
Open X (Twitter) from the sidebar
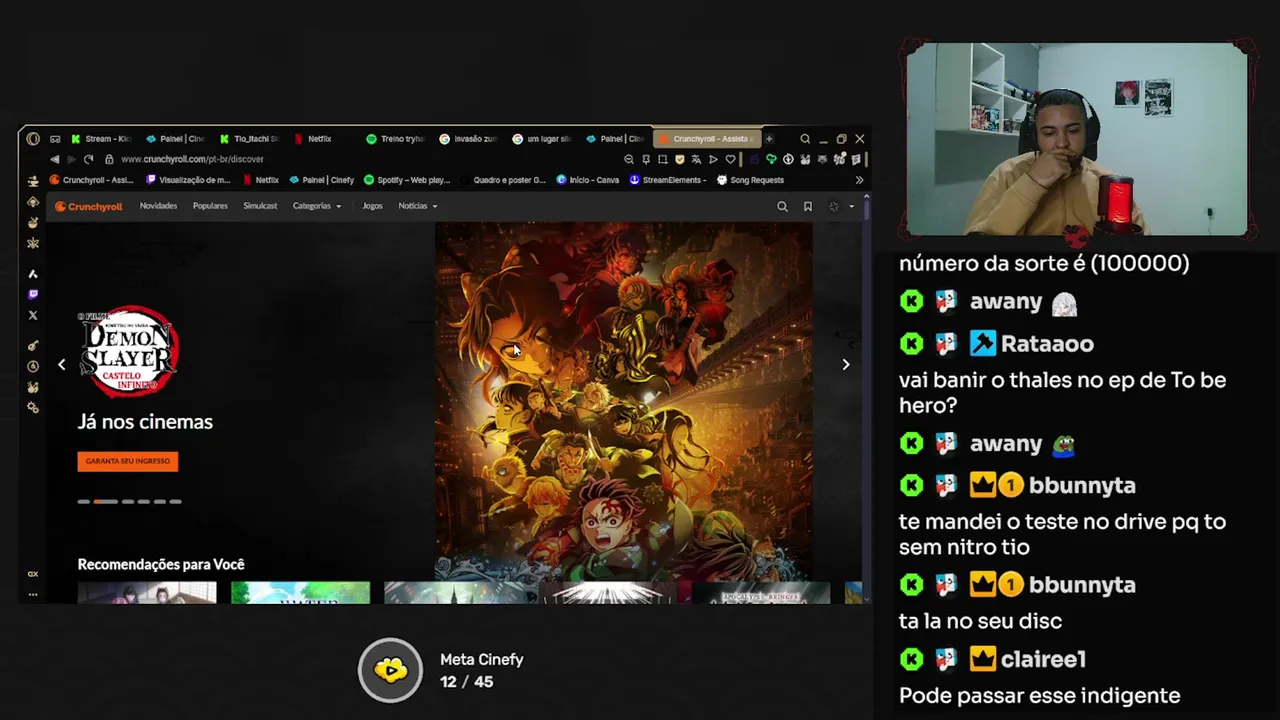[33, 315]
